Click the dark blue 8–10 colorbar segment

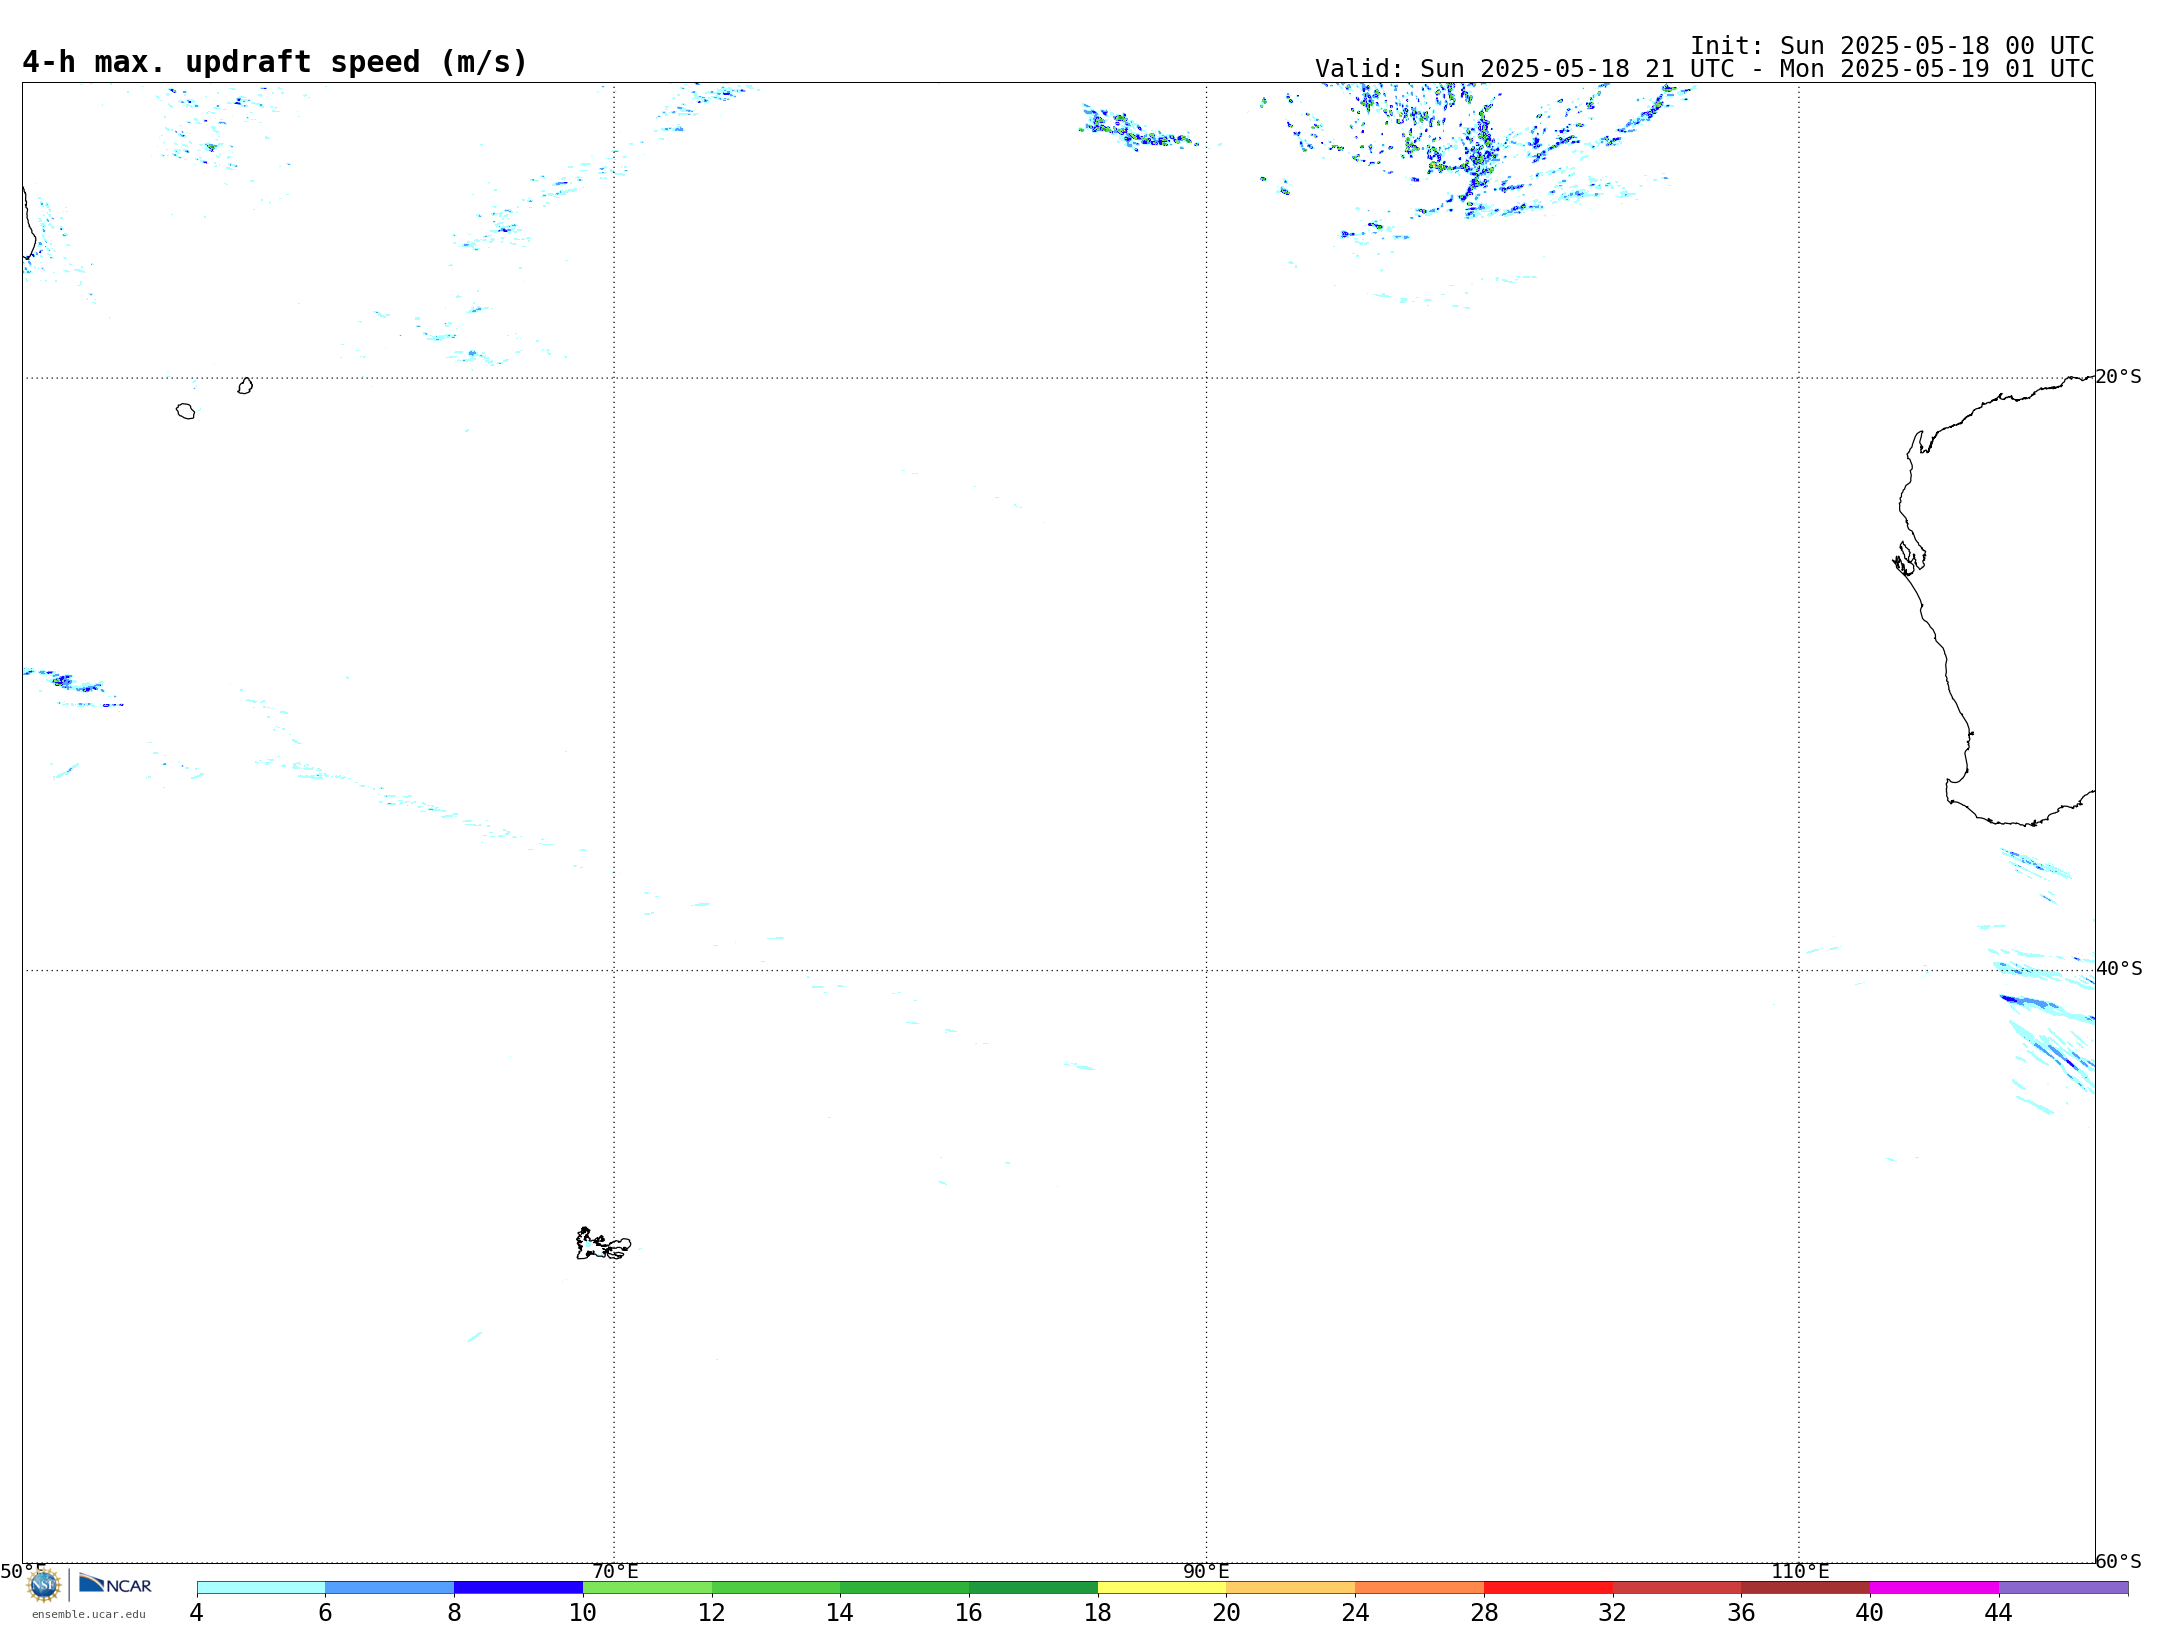point(518,1587)
